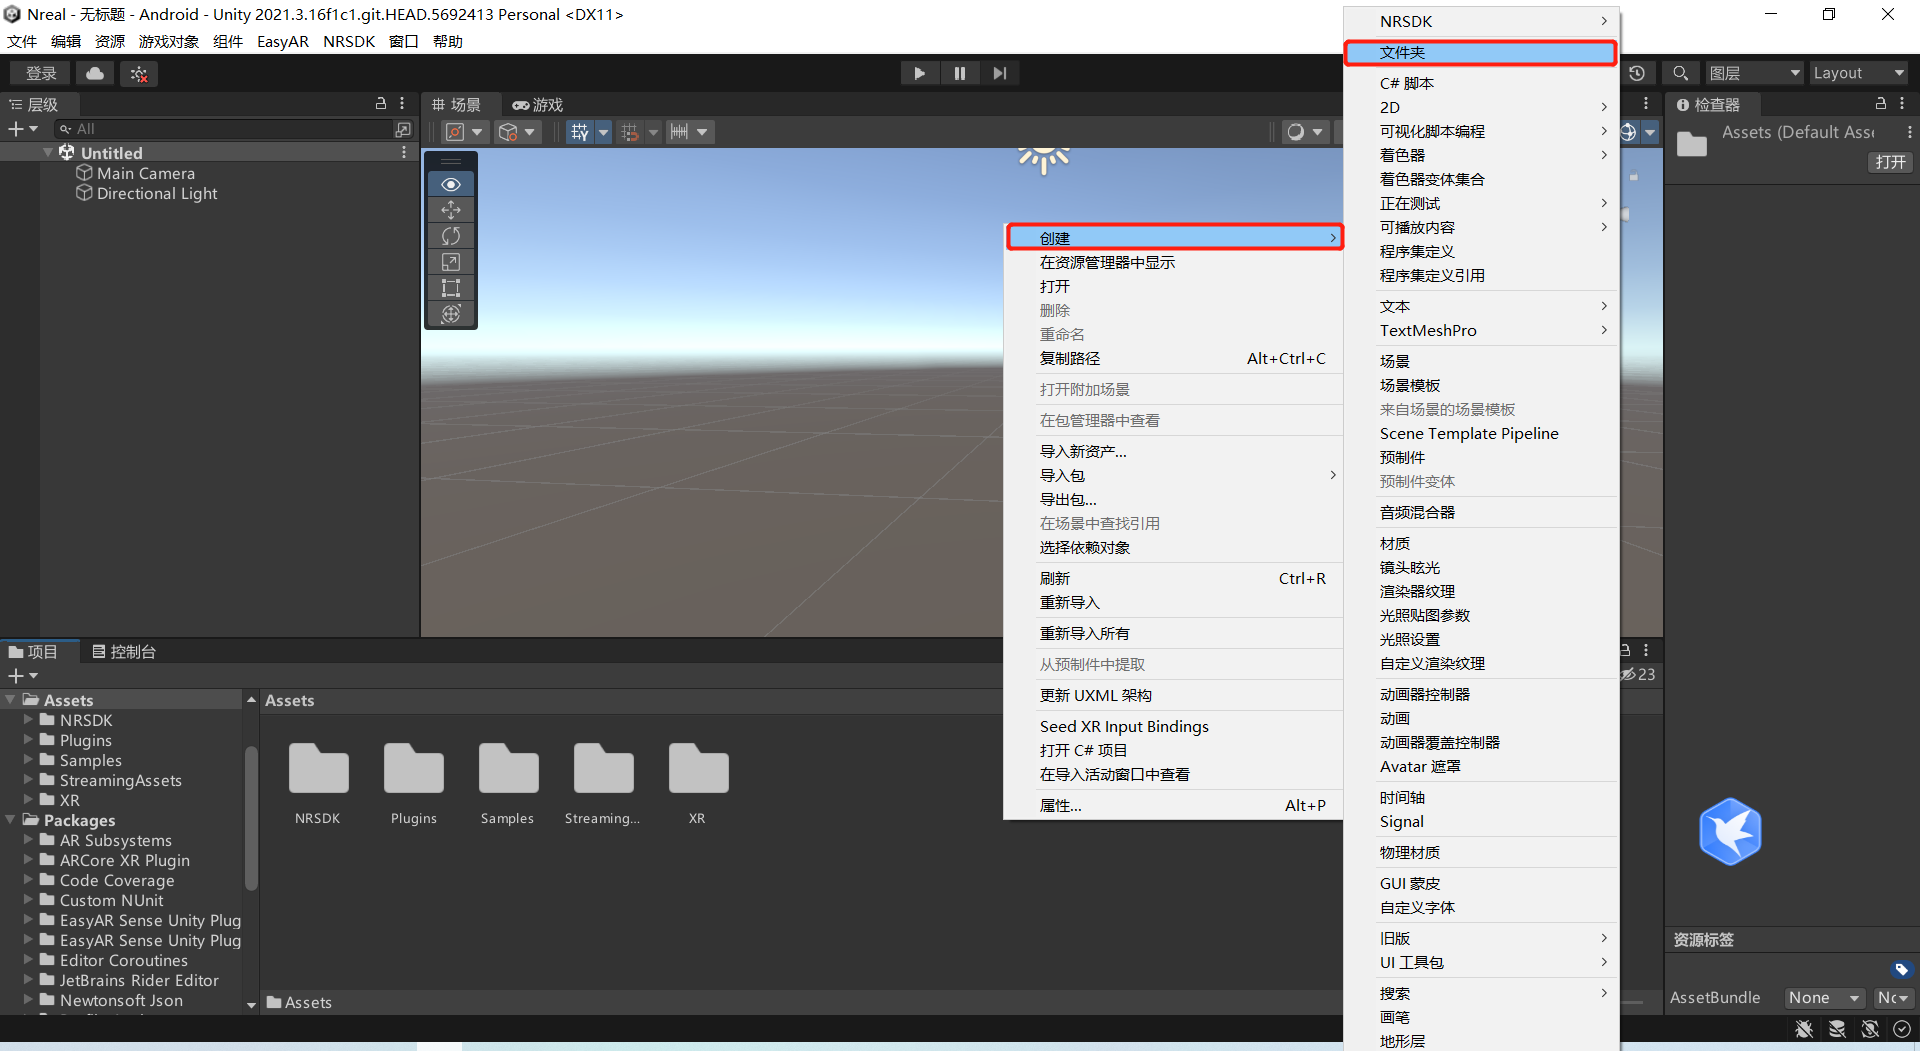Screen dimensions: 1920x1051
Task: Toggle the grid visibility button
Action: pyautogui.click(x=580, y=132)
